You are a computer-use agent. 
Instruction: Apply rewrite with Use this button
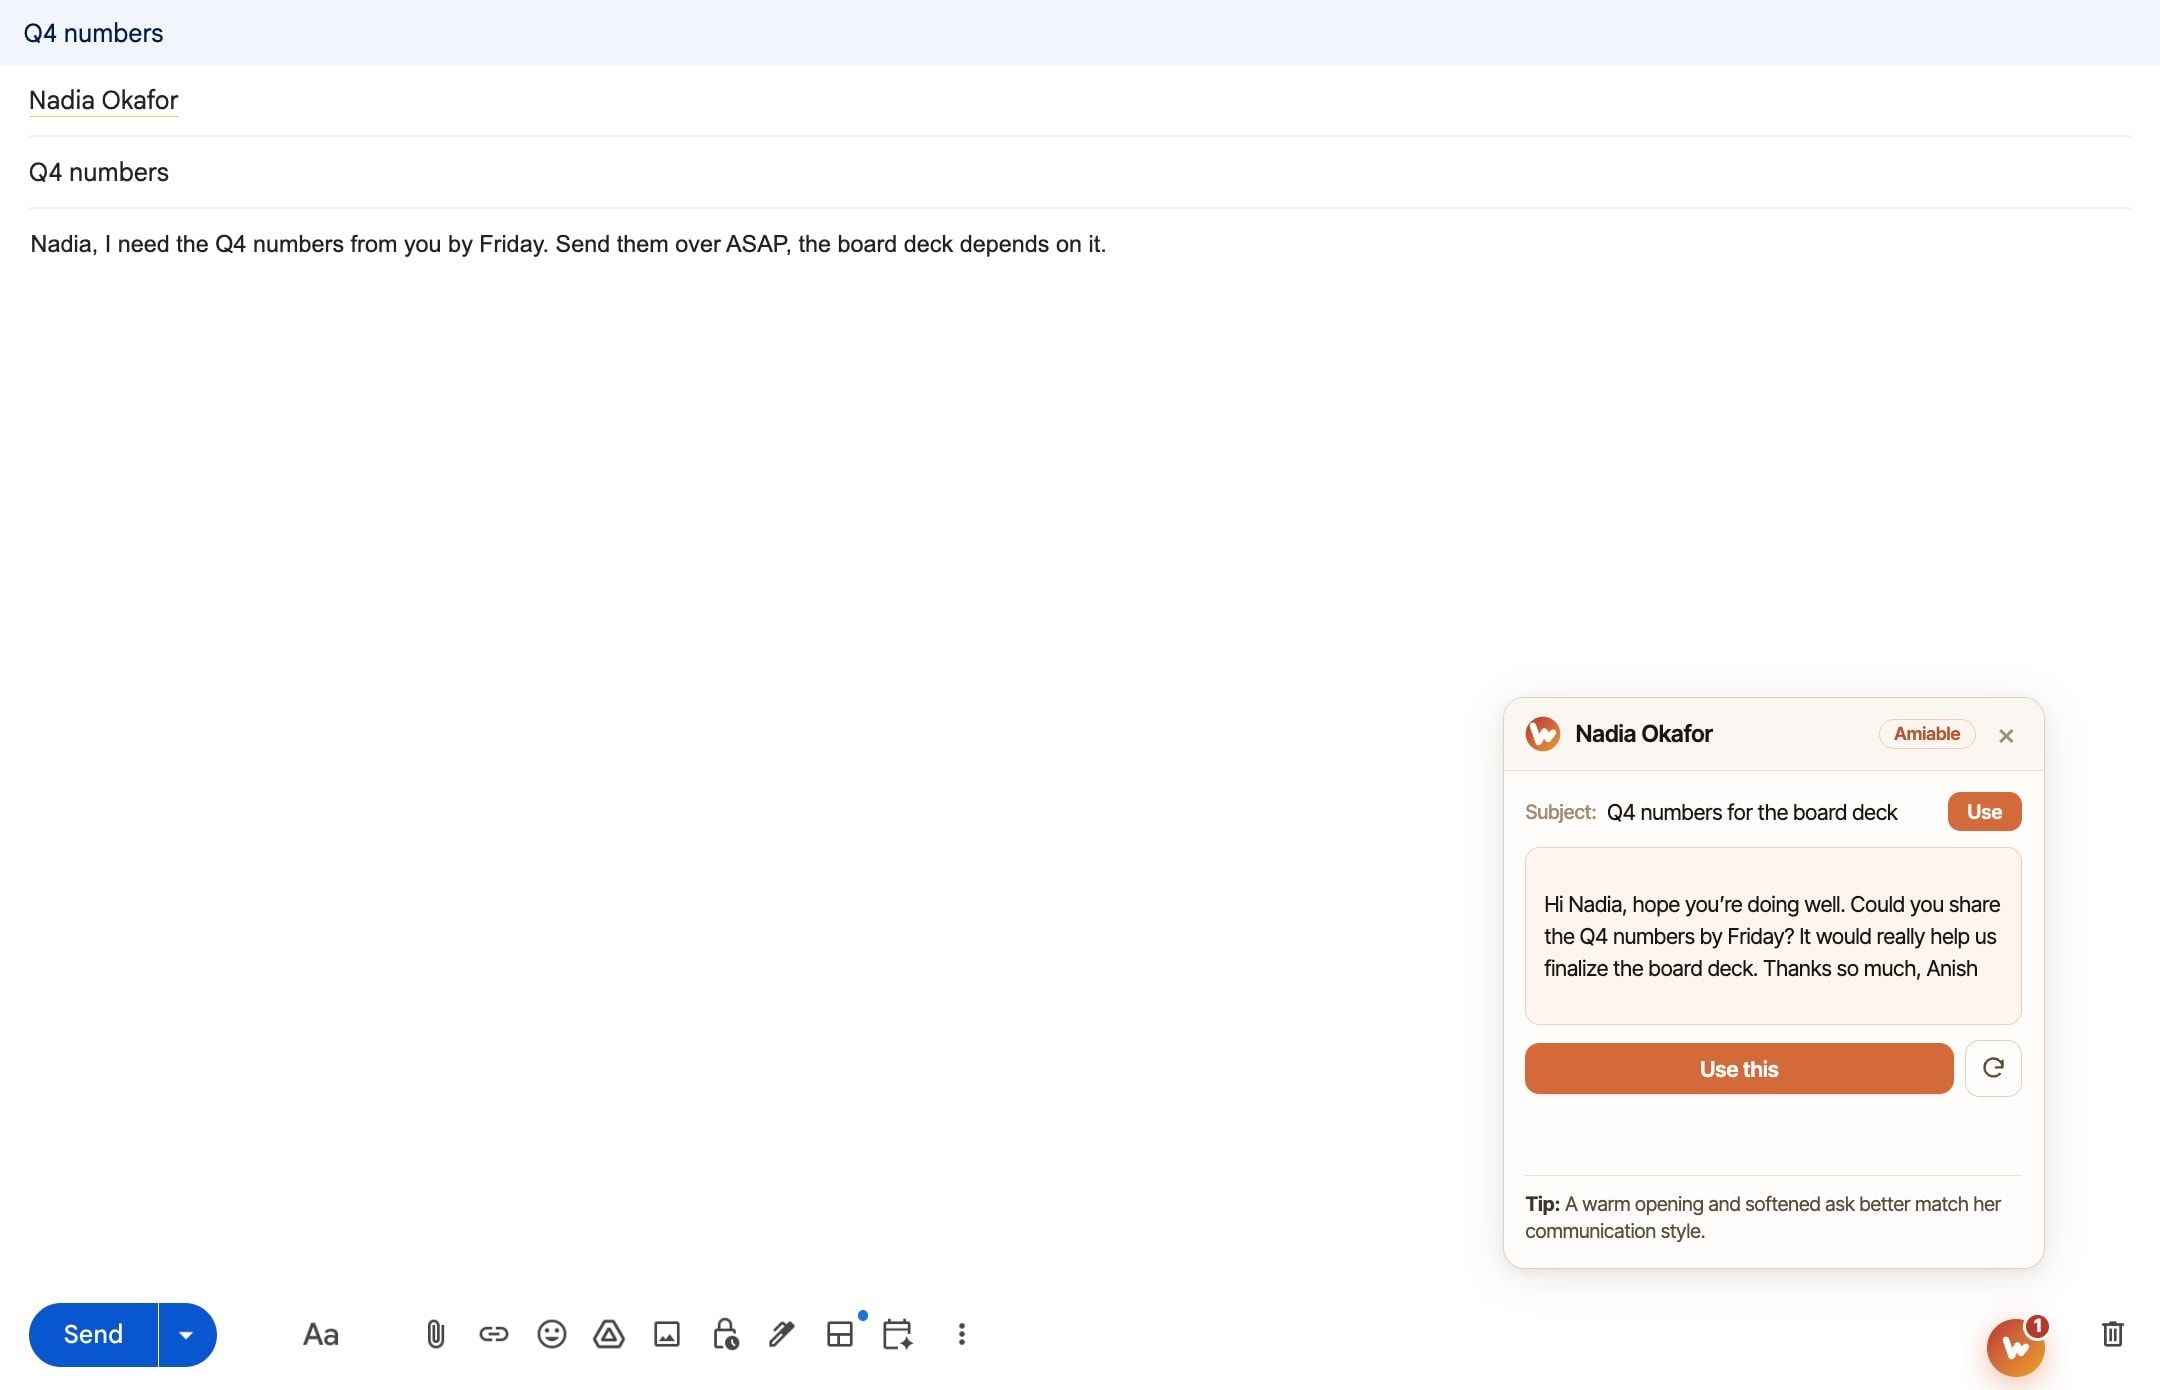coord(1739,1069)
